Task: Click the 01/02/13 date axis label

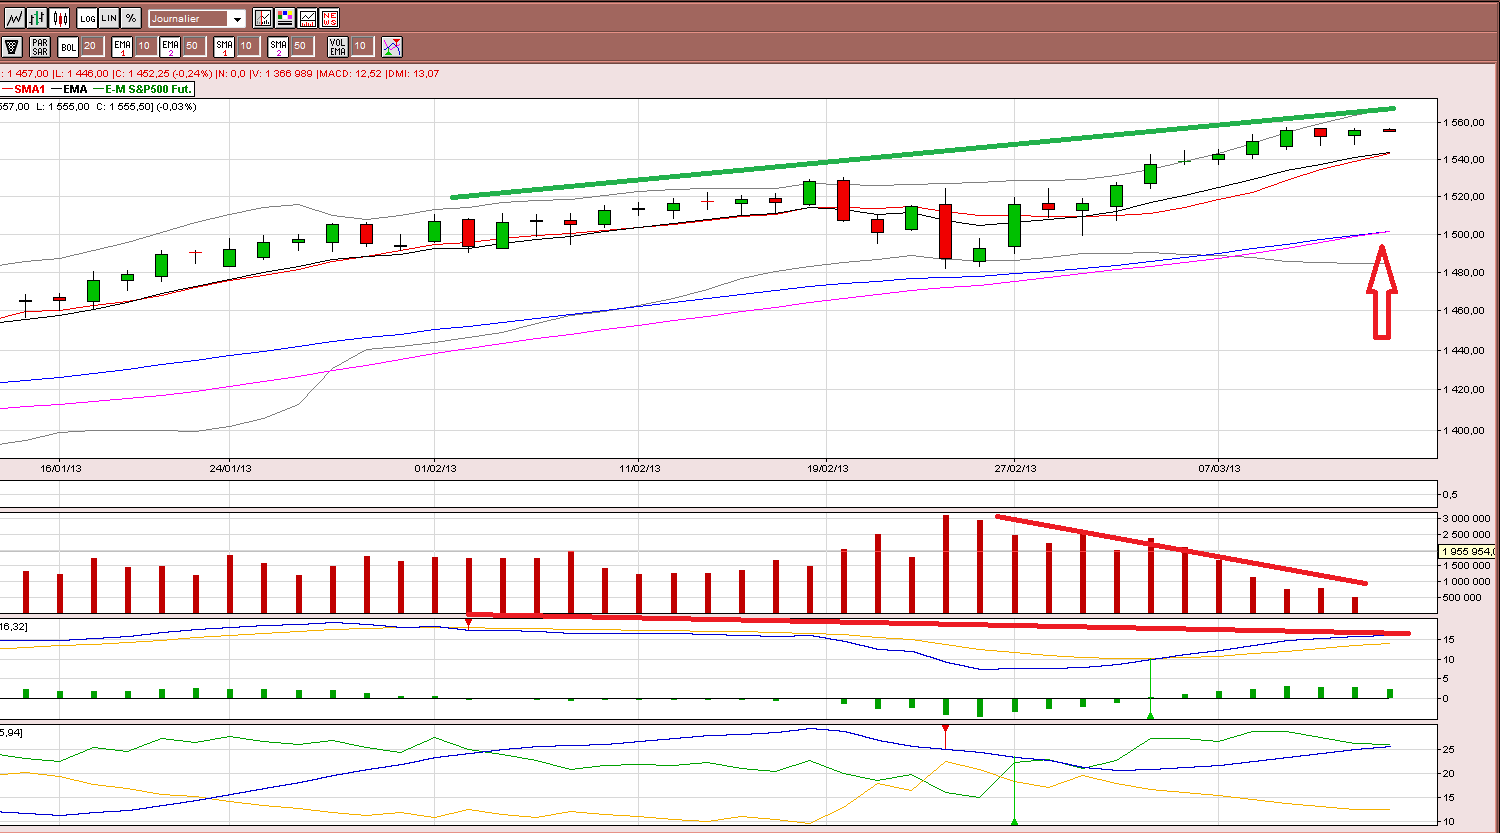Action: pos(435,467)
